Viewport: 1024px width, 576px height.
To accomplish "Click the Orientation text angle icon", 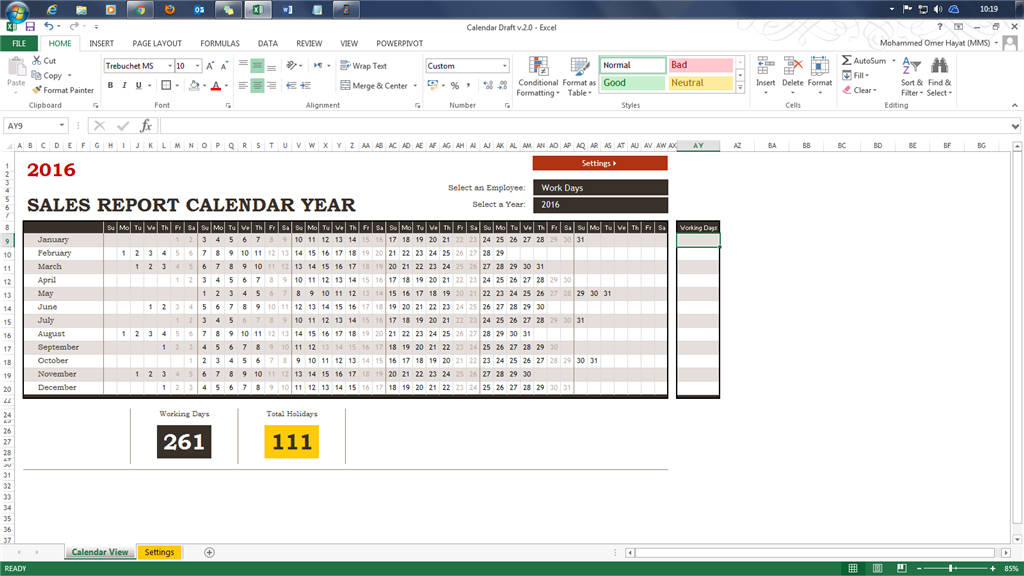I will [x=291, y=65].
